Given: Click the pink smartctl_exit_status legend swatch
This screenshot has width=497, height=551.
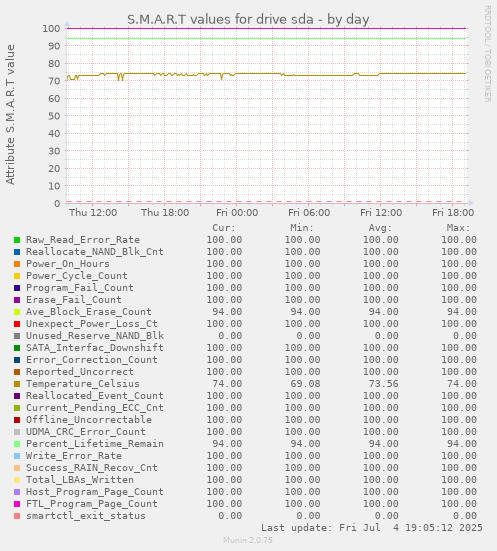Looking at the screenshot, I should tap(17, 516).
